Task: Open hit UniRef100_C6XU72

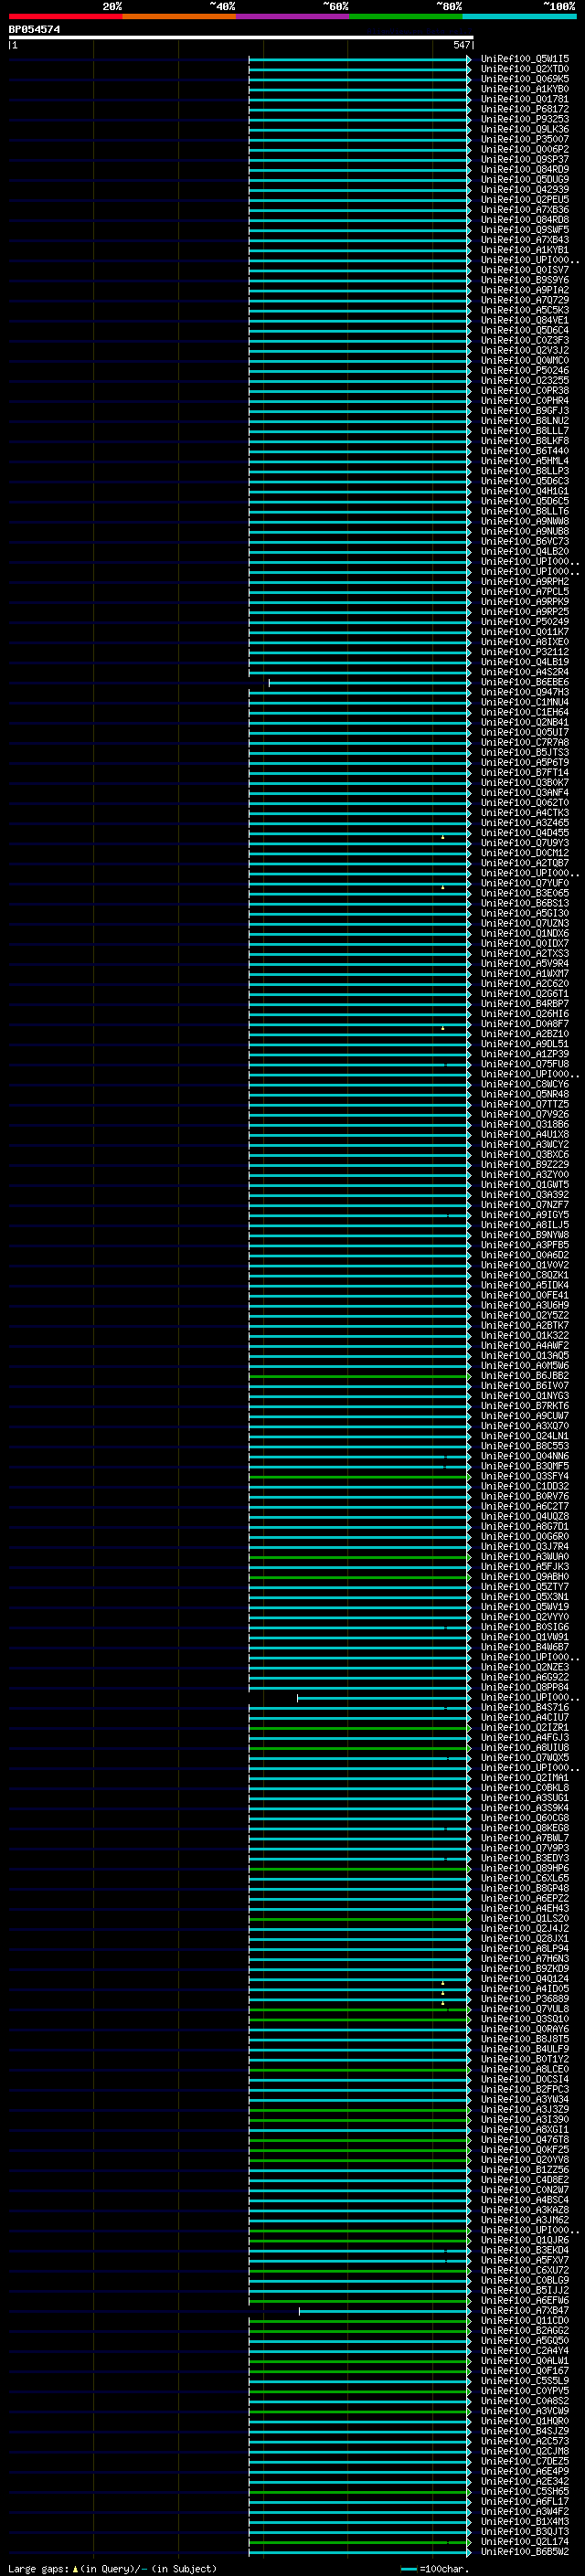Action: pos(525,2270)
